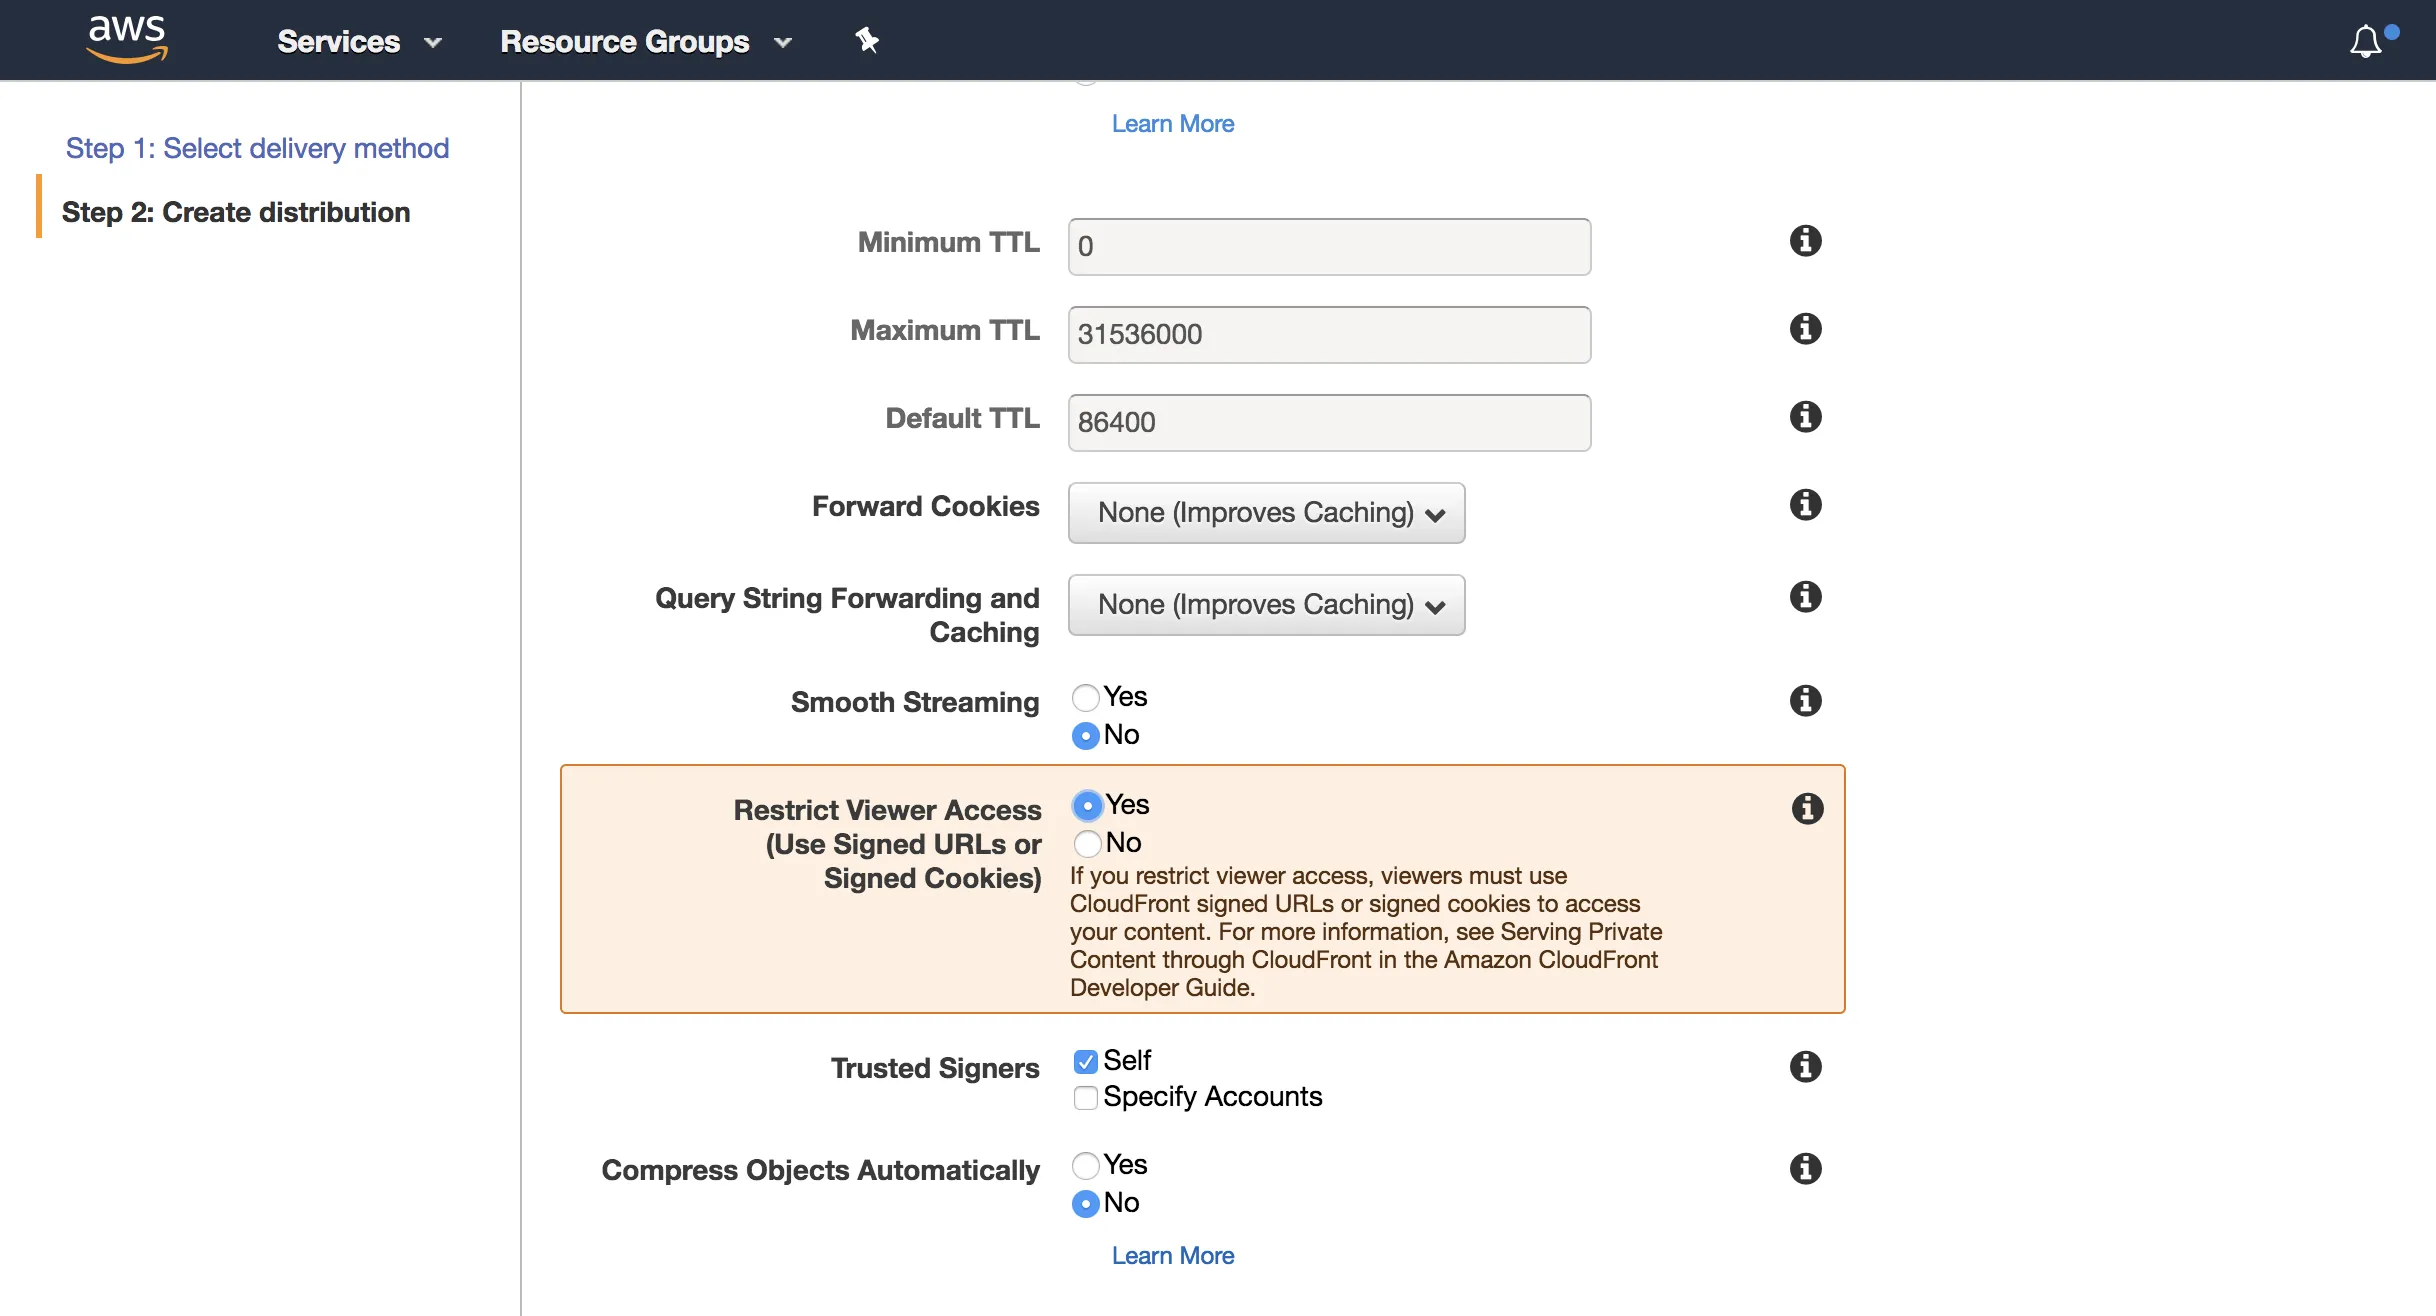This screenshot has height=1316, width=2436.
Task: Click info icon for Forward Cookies
Action: pos(1805,505)
